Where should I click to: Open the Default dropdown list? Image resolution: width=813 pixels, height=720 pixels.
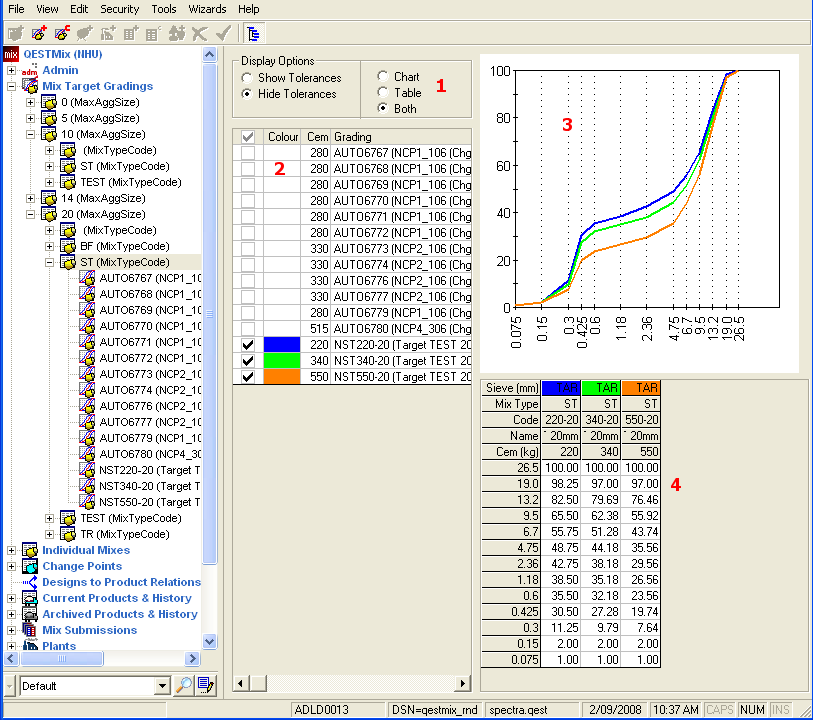click(x=162, y=686)
